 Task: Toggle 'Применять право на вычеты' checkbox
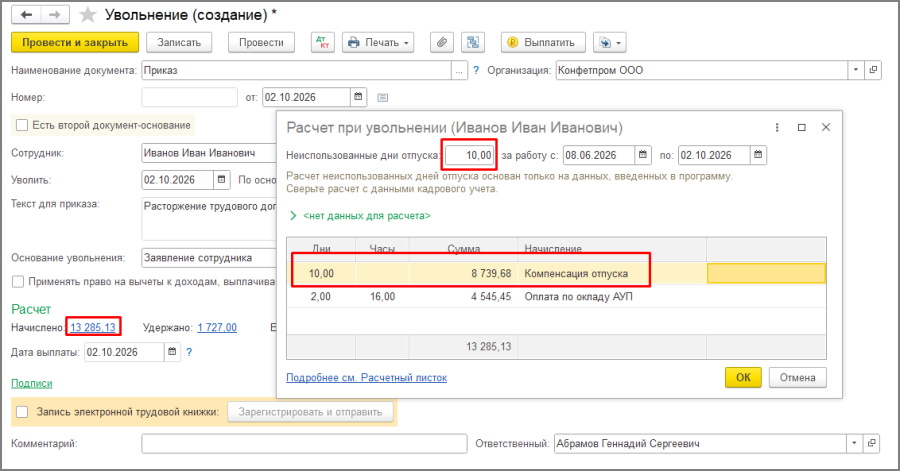click(x=18, y=282)
